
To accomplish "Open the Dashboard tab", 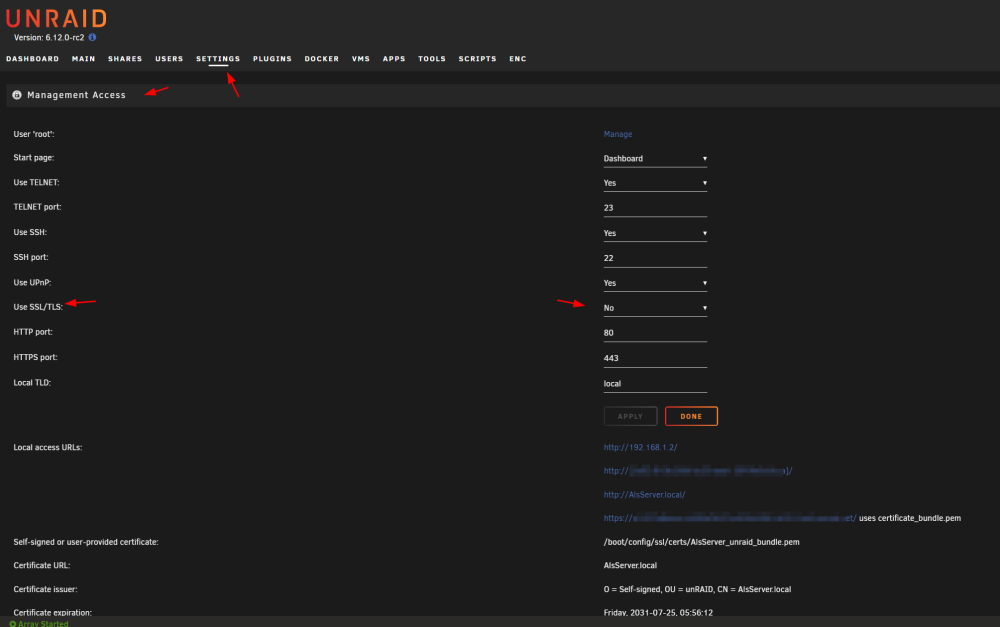I will click(x=33, y=59).
